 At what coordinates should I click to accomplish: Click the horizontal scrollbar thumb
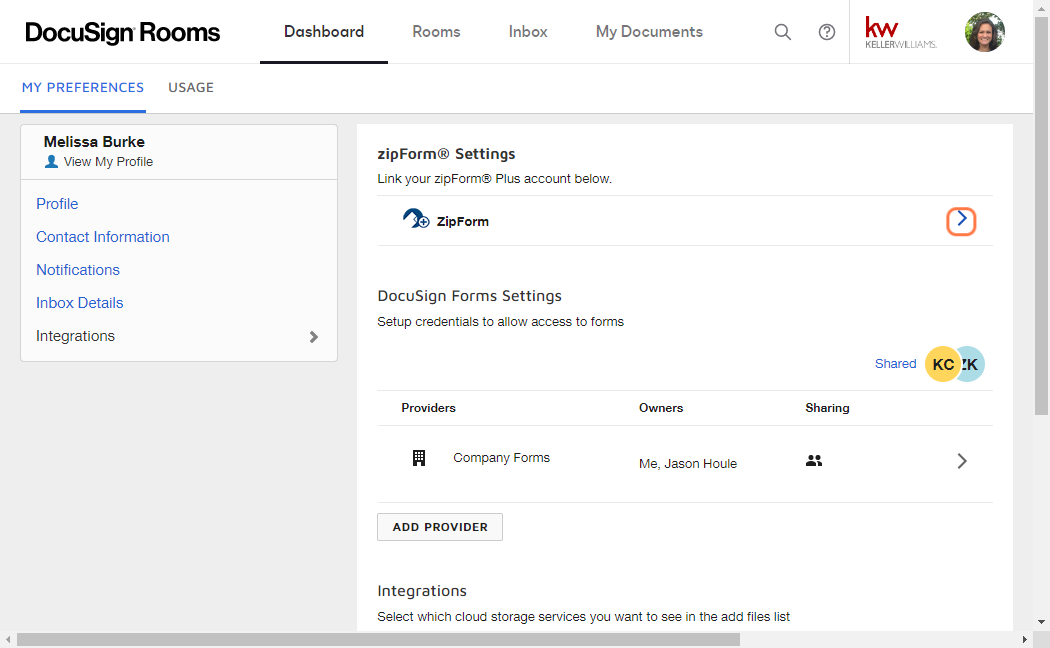point(378,639)
